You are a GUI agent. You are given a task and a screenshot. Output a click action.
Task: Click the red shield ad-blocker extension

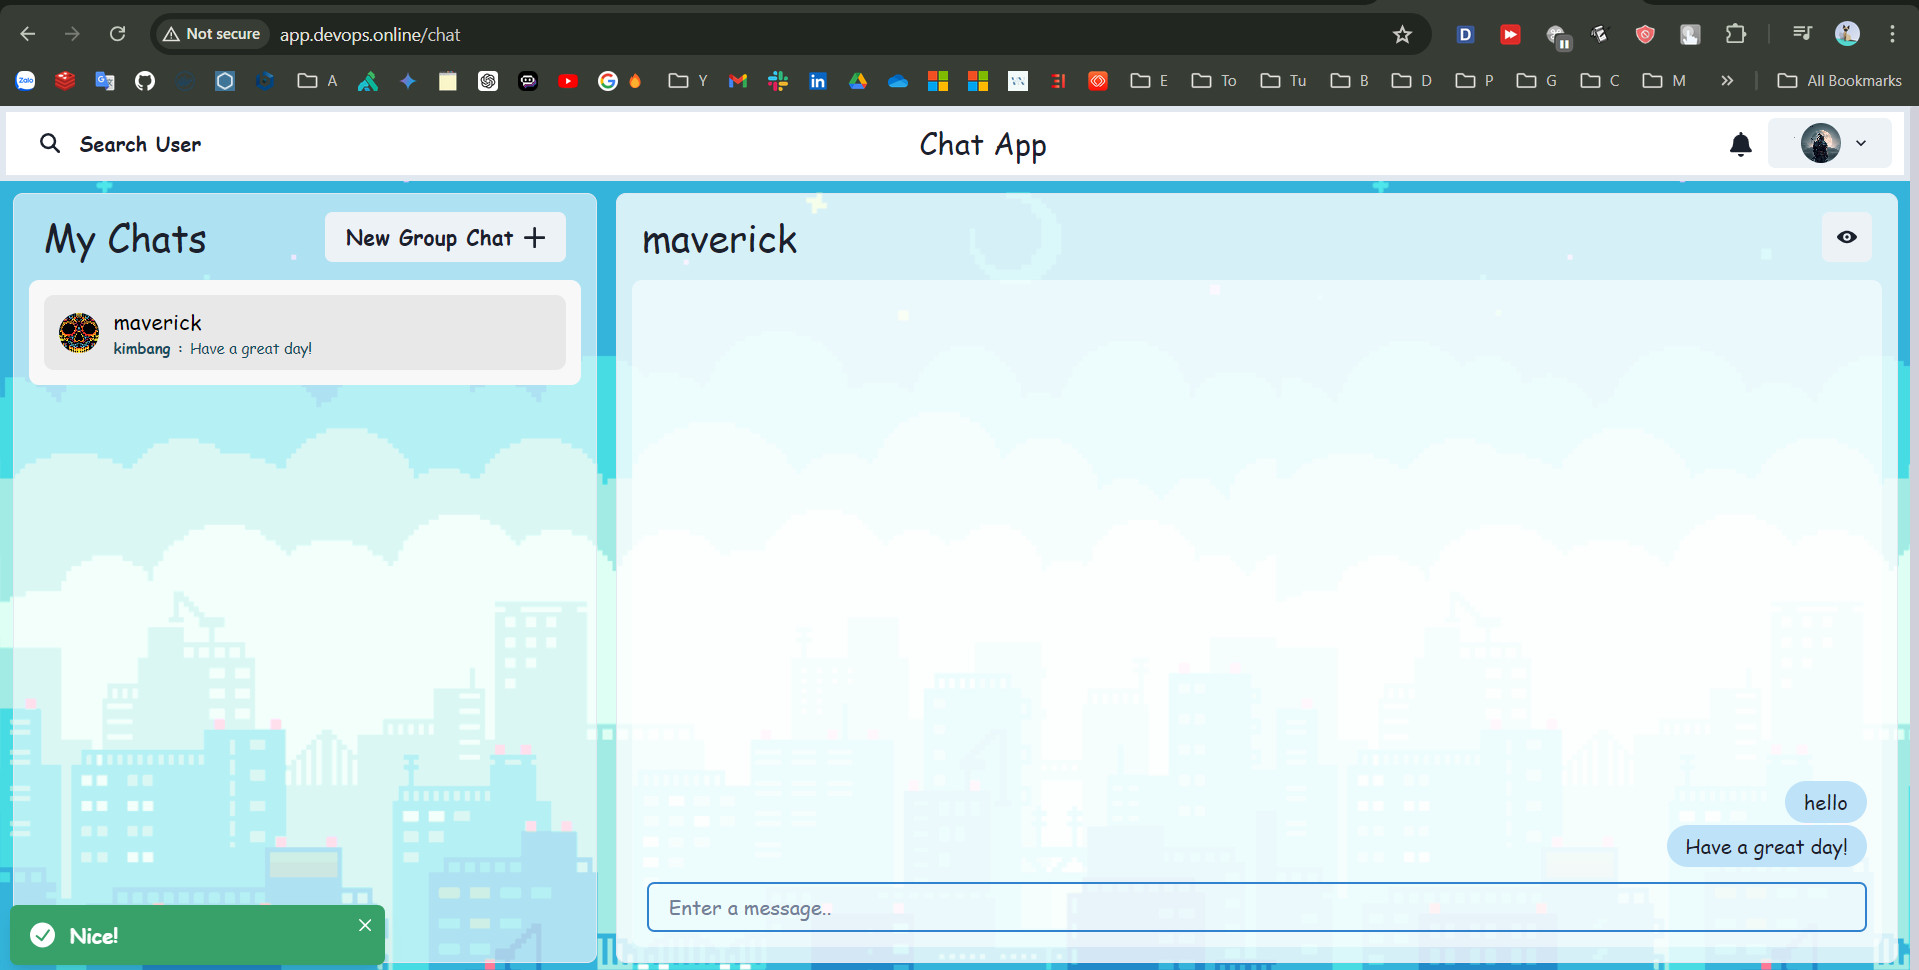coord(1645,34)
